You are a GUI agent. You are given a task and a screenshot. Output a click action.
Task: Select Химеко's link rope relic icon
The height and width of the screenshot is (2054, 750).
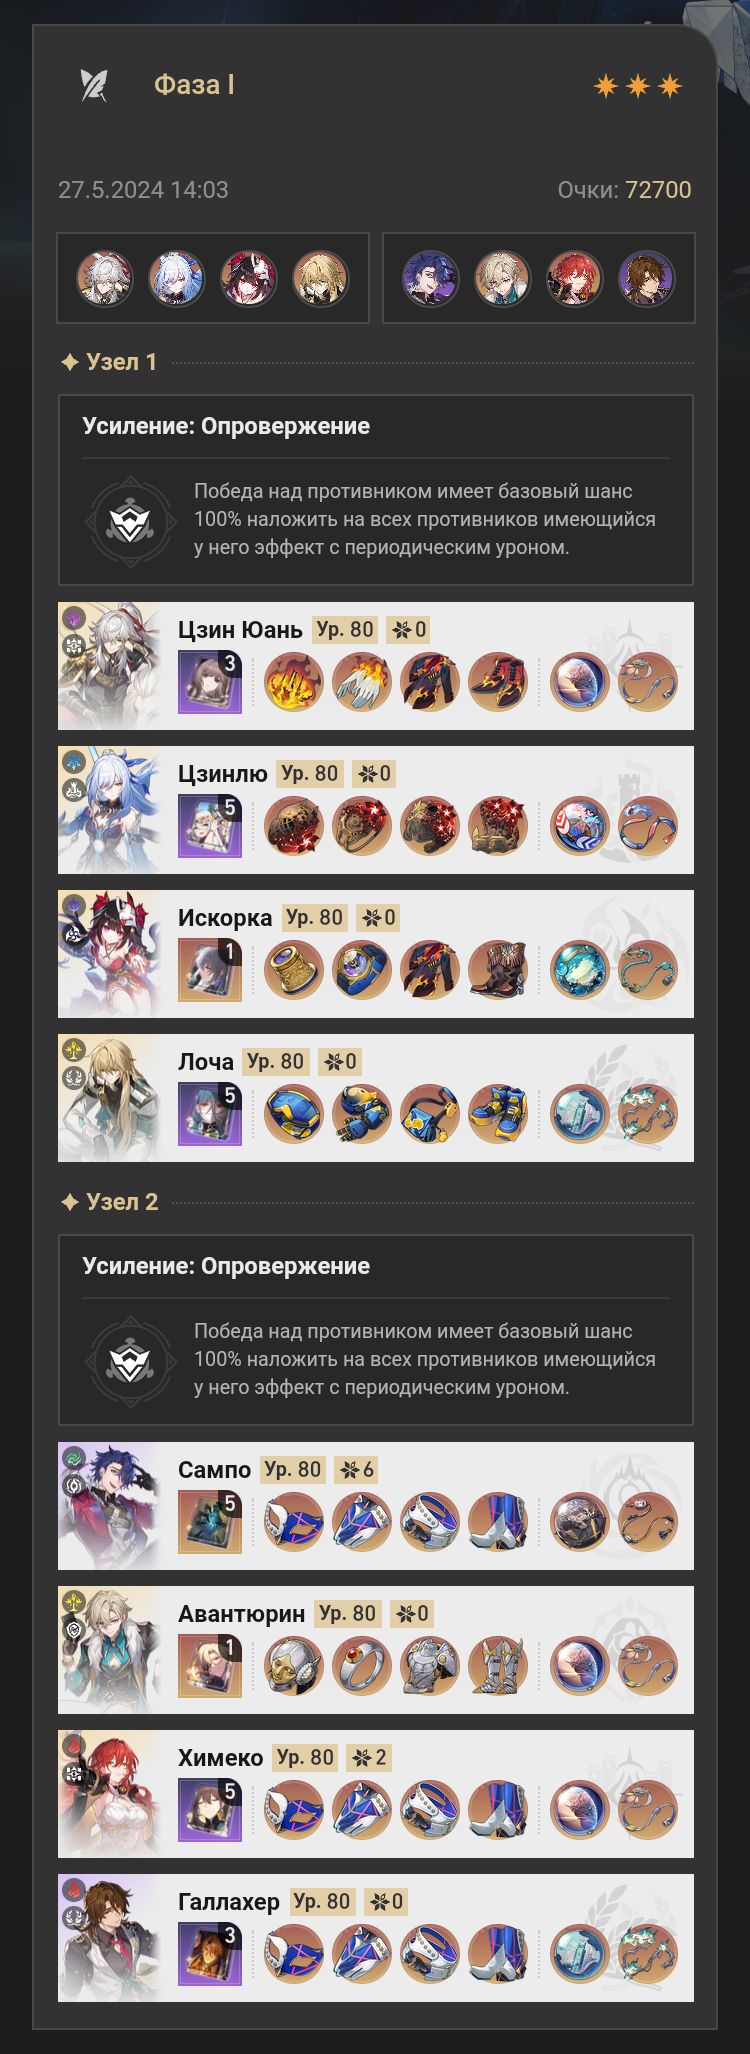click(648, 1810)
